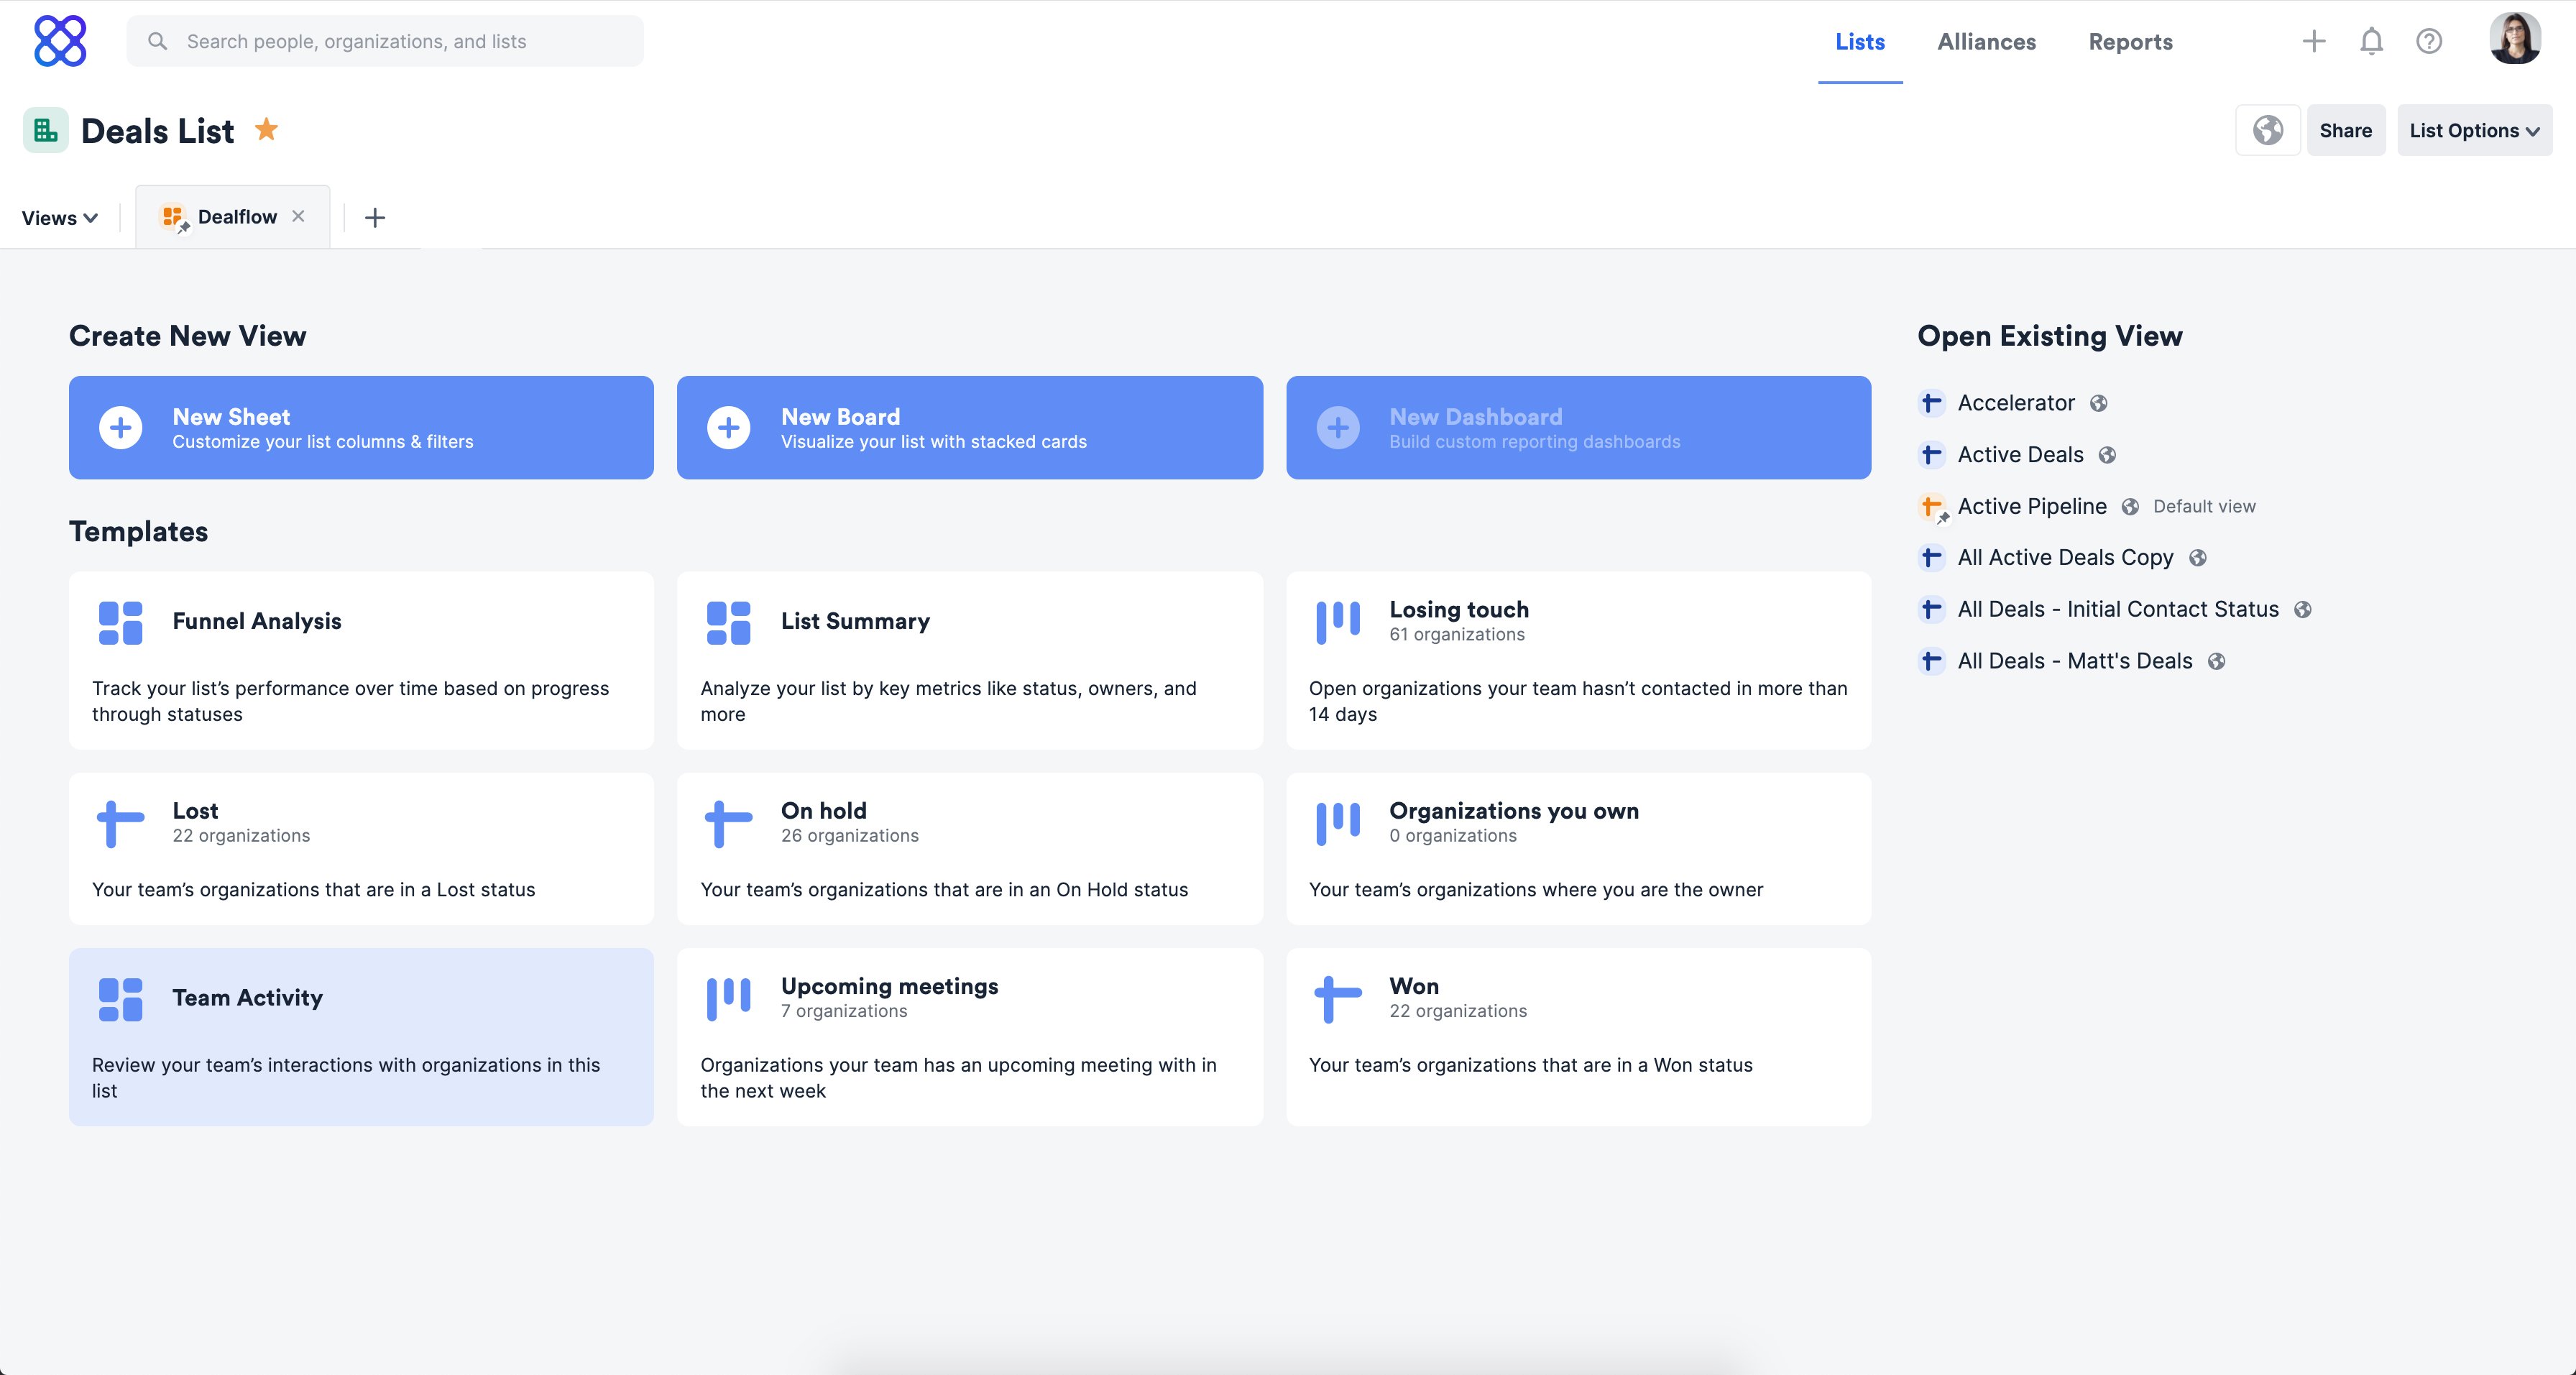Select the Lost template card
The image size is (2576, 1375).
361,848
